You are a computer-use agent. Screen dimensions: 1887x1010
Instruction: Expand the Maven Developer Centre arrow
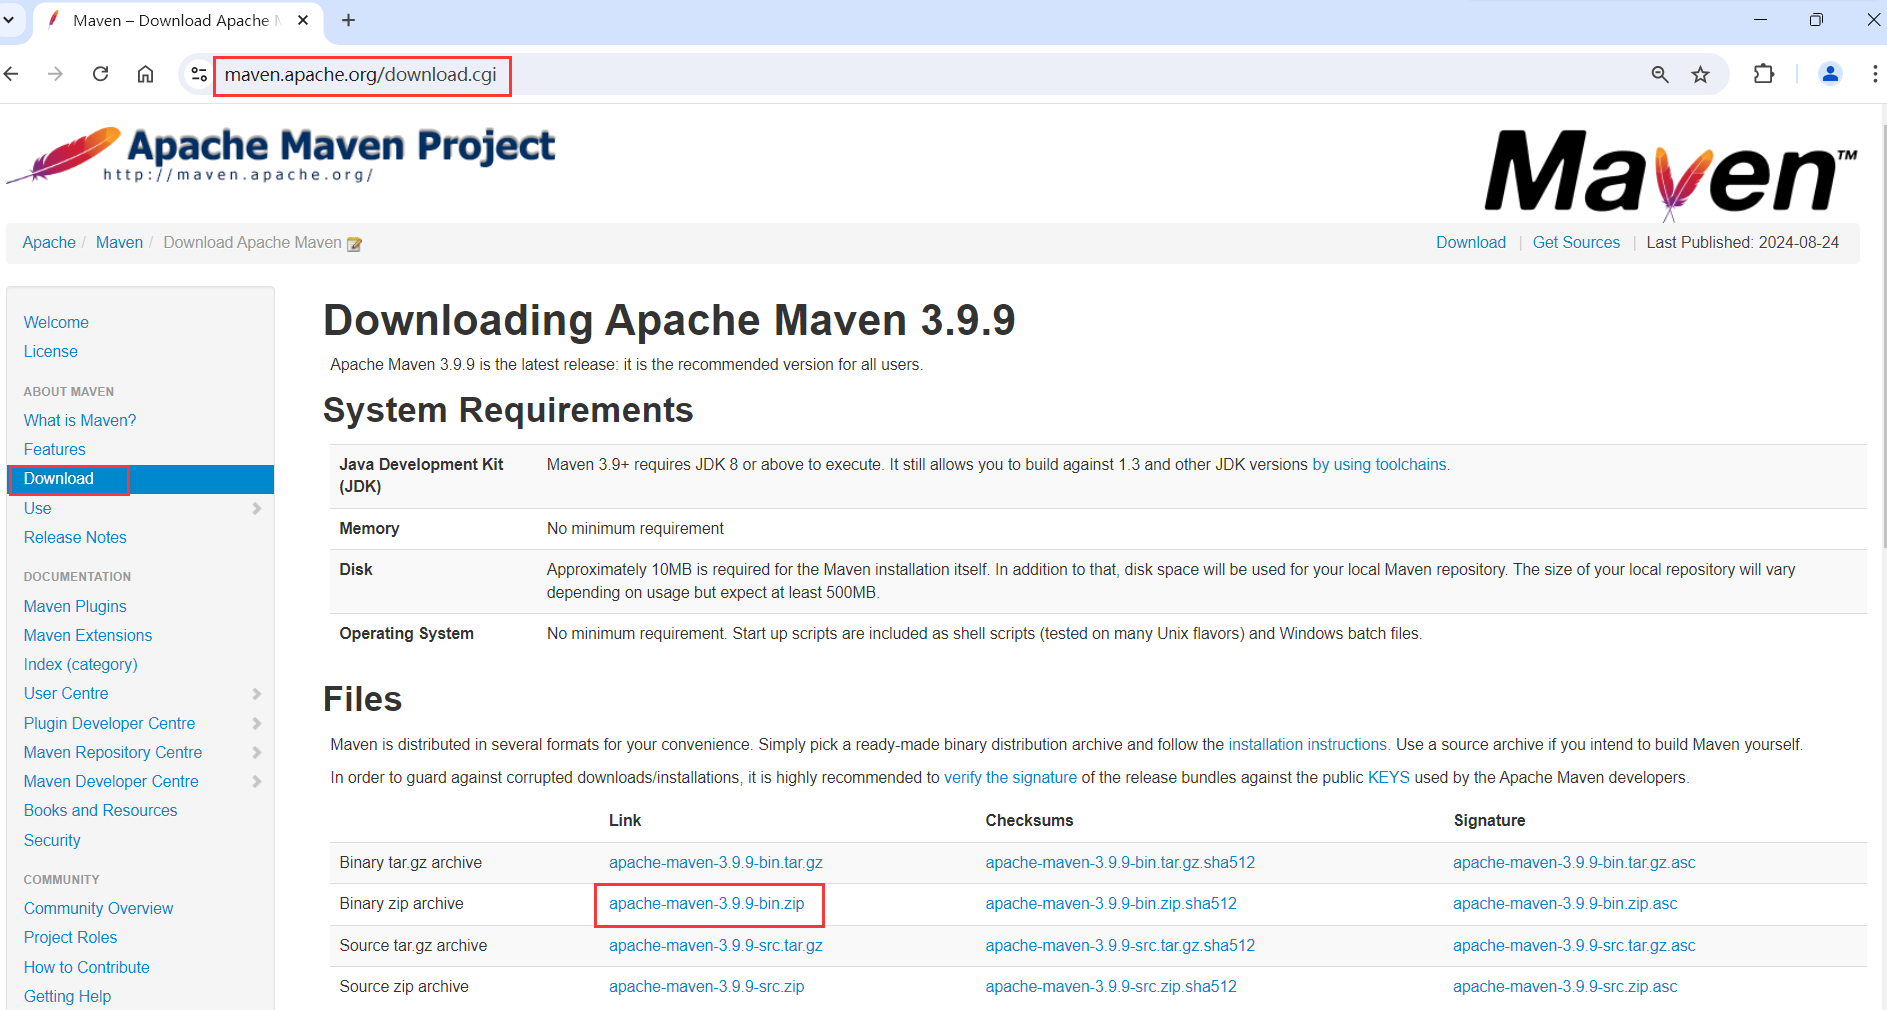pos(257,782)
